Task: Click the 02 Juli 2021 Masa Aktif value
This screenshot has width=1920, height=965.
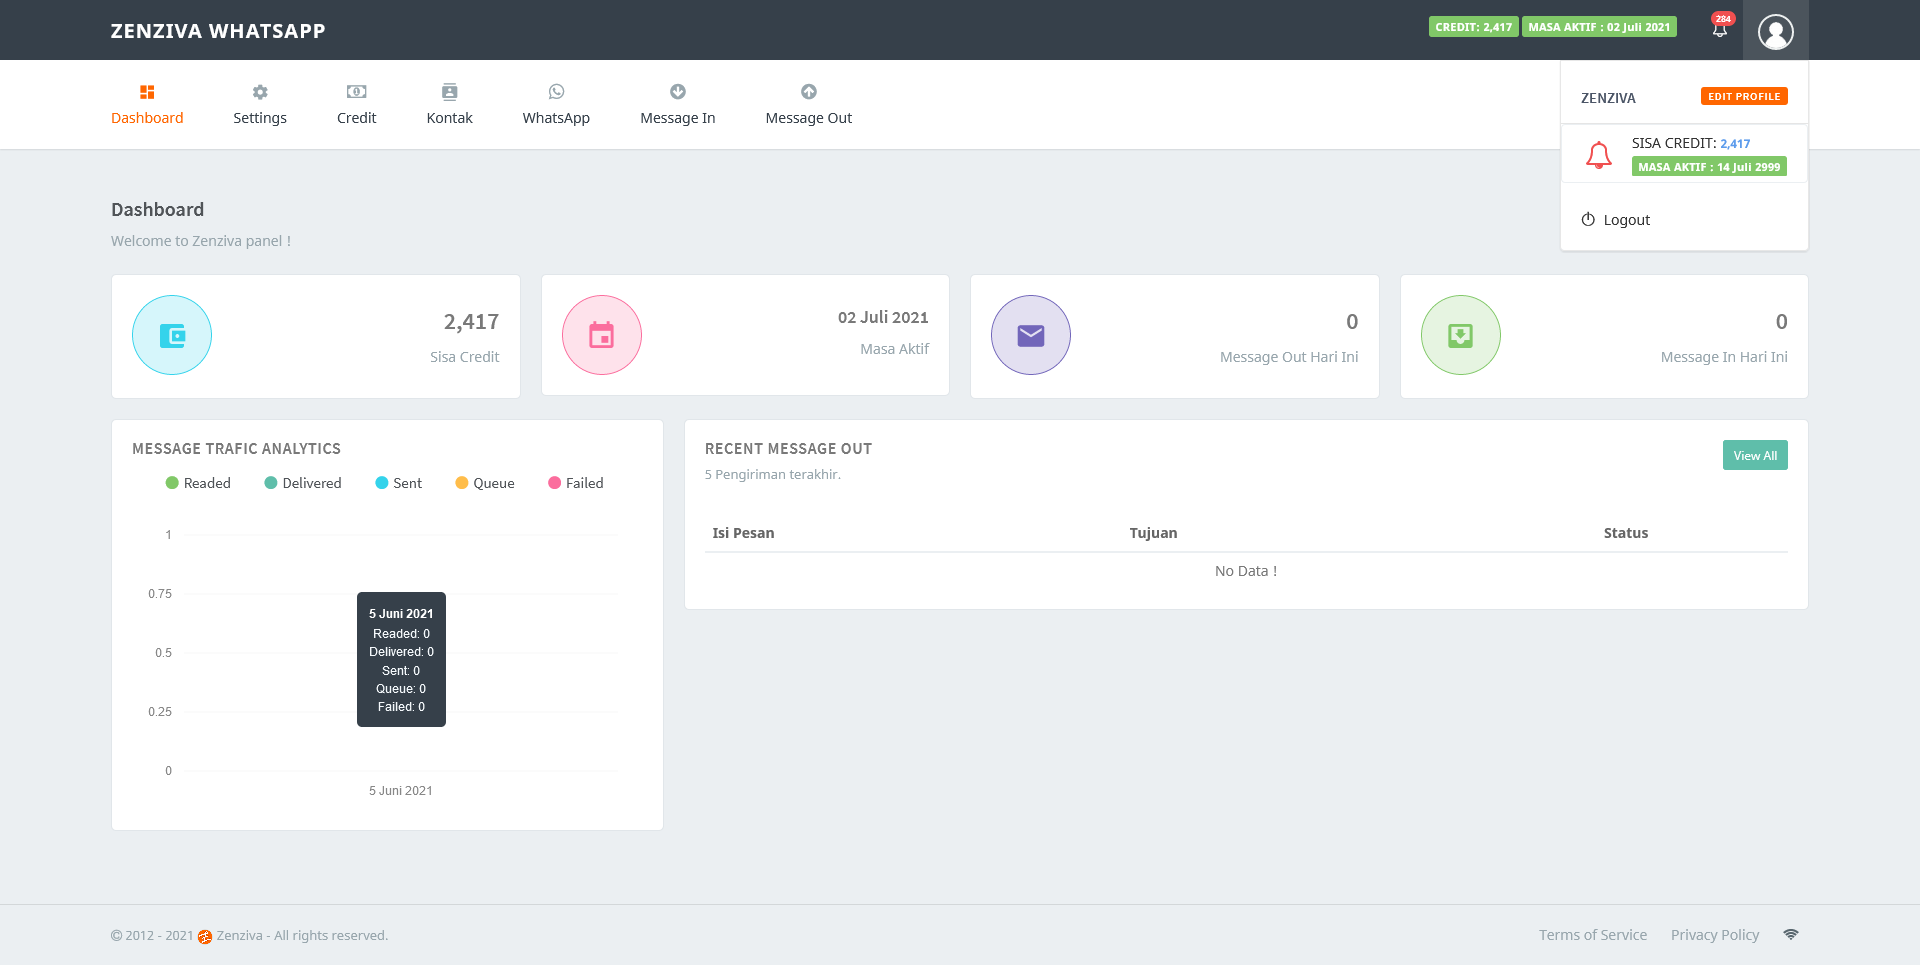Action: pyautogui.click(x=883, y=317)
